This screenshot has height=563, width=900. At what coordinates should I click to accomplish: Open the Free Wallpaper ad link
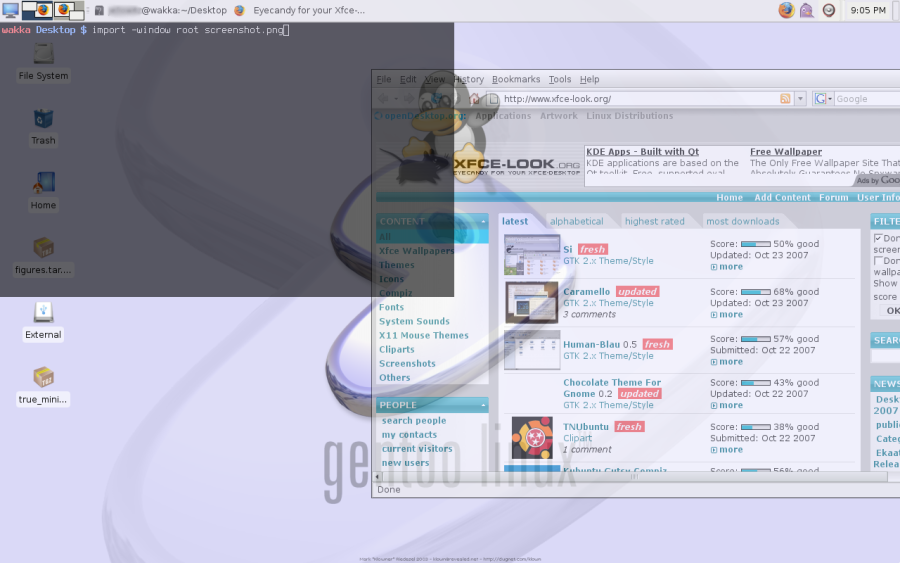[786, 152]
